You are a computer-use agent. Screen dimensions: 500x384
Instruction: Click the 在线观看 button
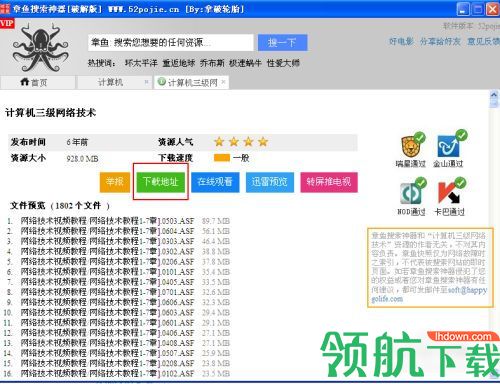[x=215, y=182]
